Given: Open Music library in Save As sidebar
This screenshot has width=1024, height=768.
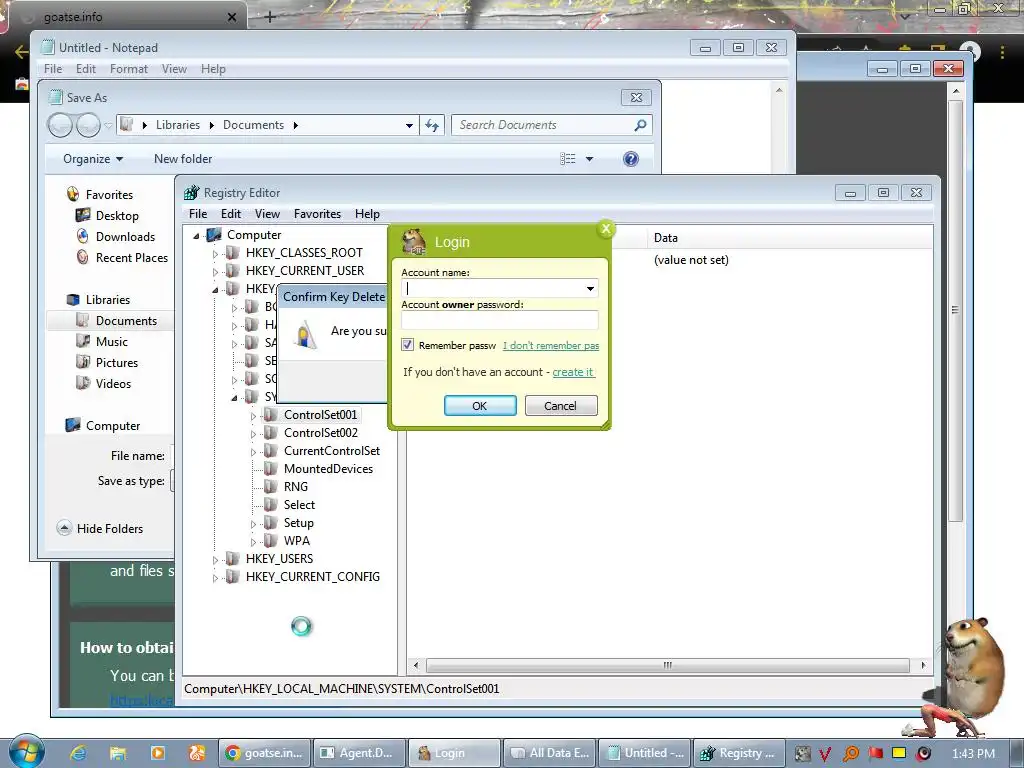Looking at the screenshot, I should tap(102, 342).
